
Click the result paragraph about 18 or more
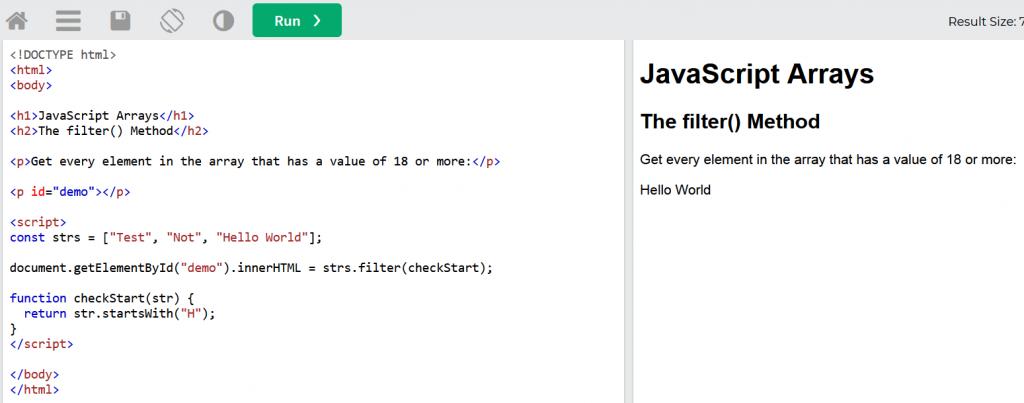828,160
